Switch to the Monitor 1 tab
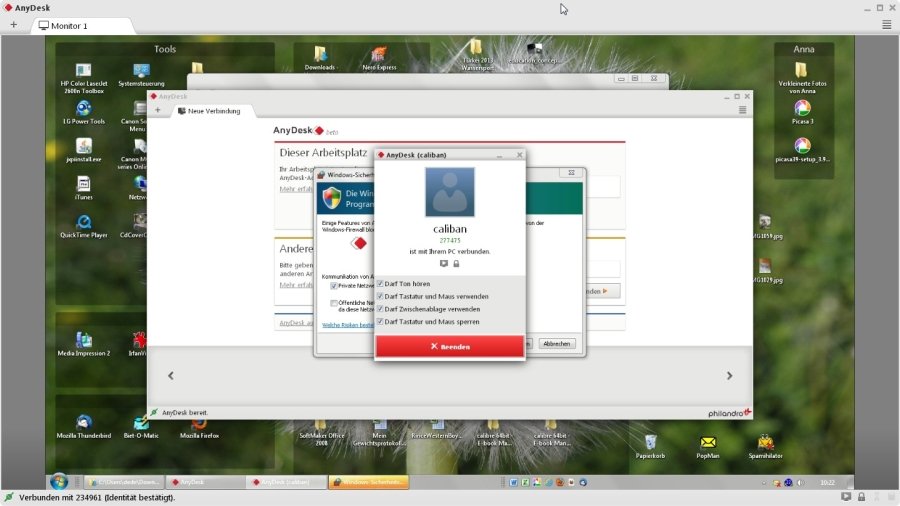The width and height of the screenshot is (900, 506). click(x=83, y=26)
